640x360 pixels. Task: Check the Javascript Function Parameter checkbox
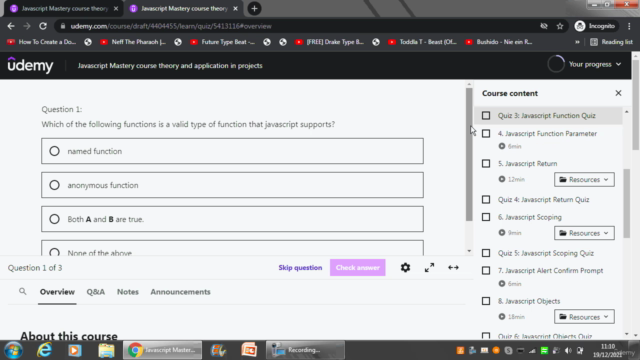(x=486, y=133)
